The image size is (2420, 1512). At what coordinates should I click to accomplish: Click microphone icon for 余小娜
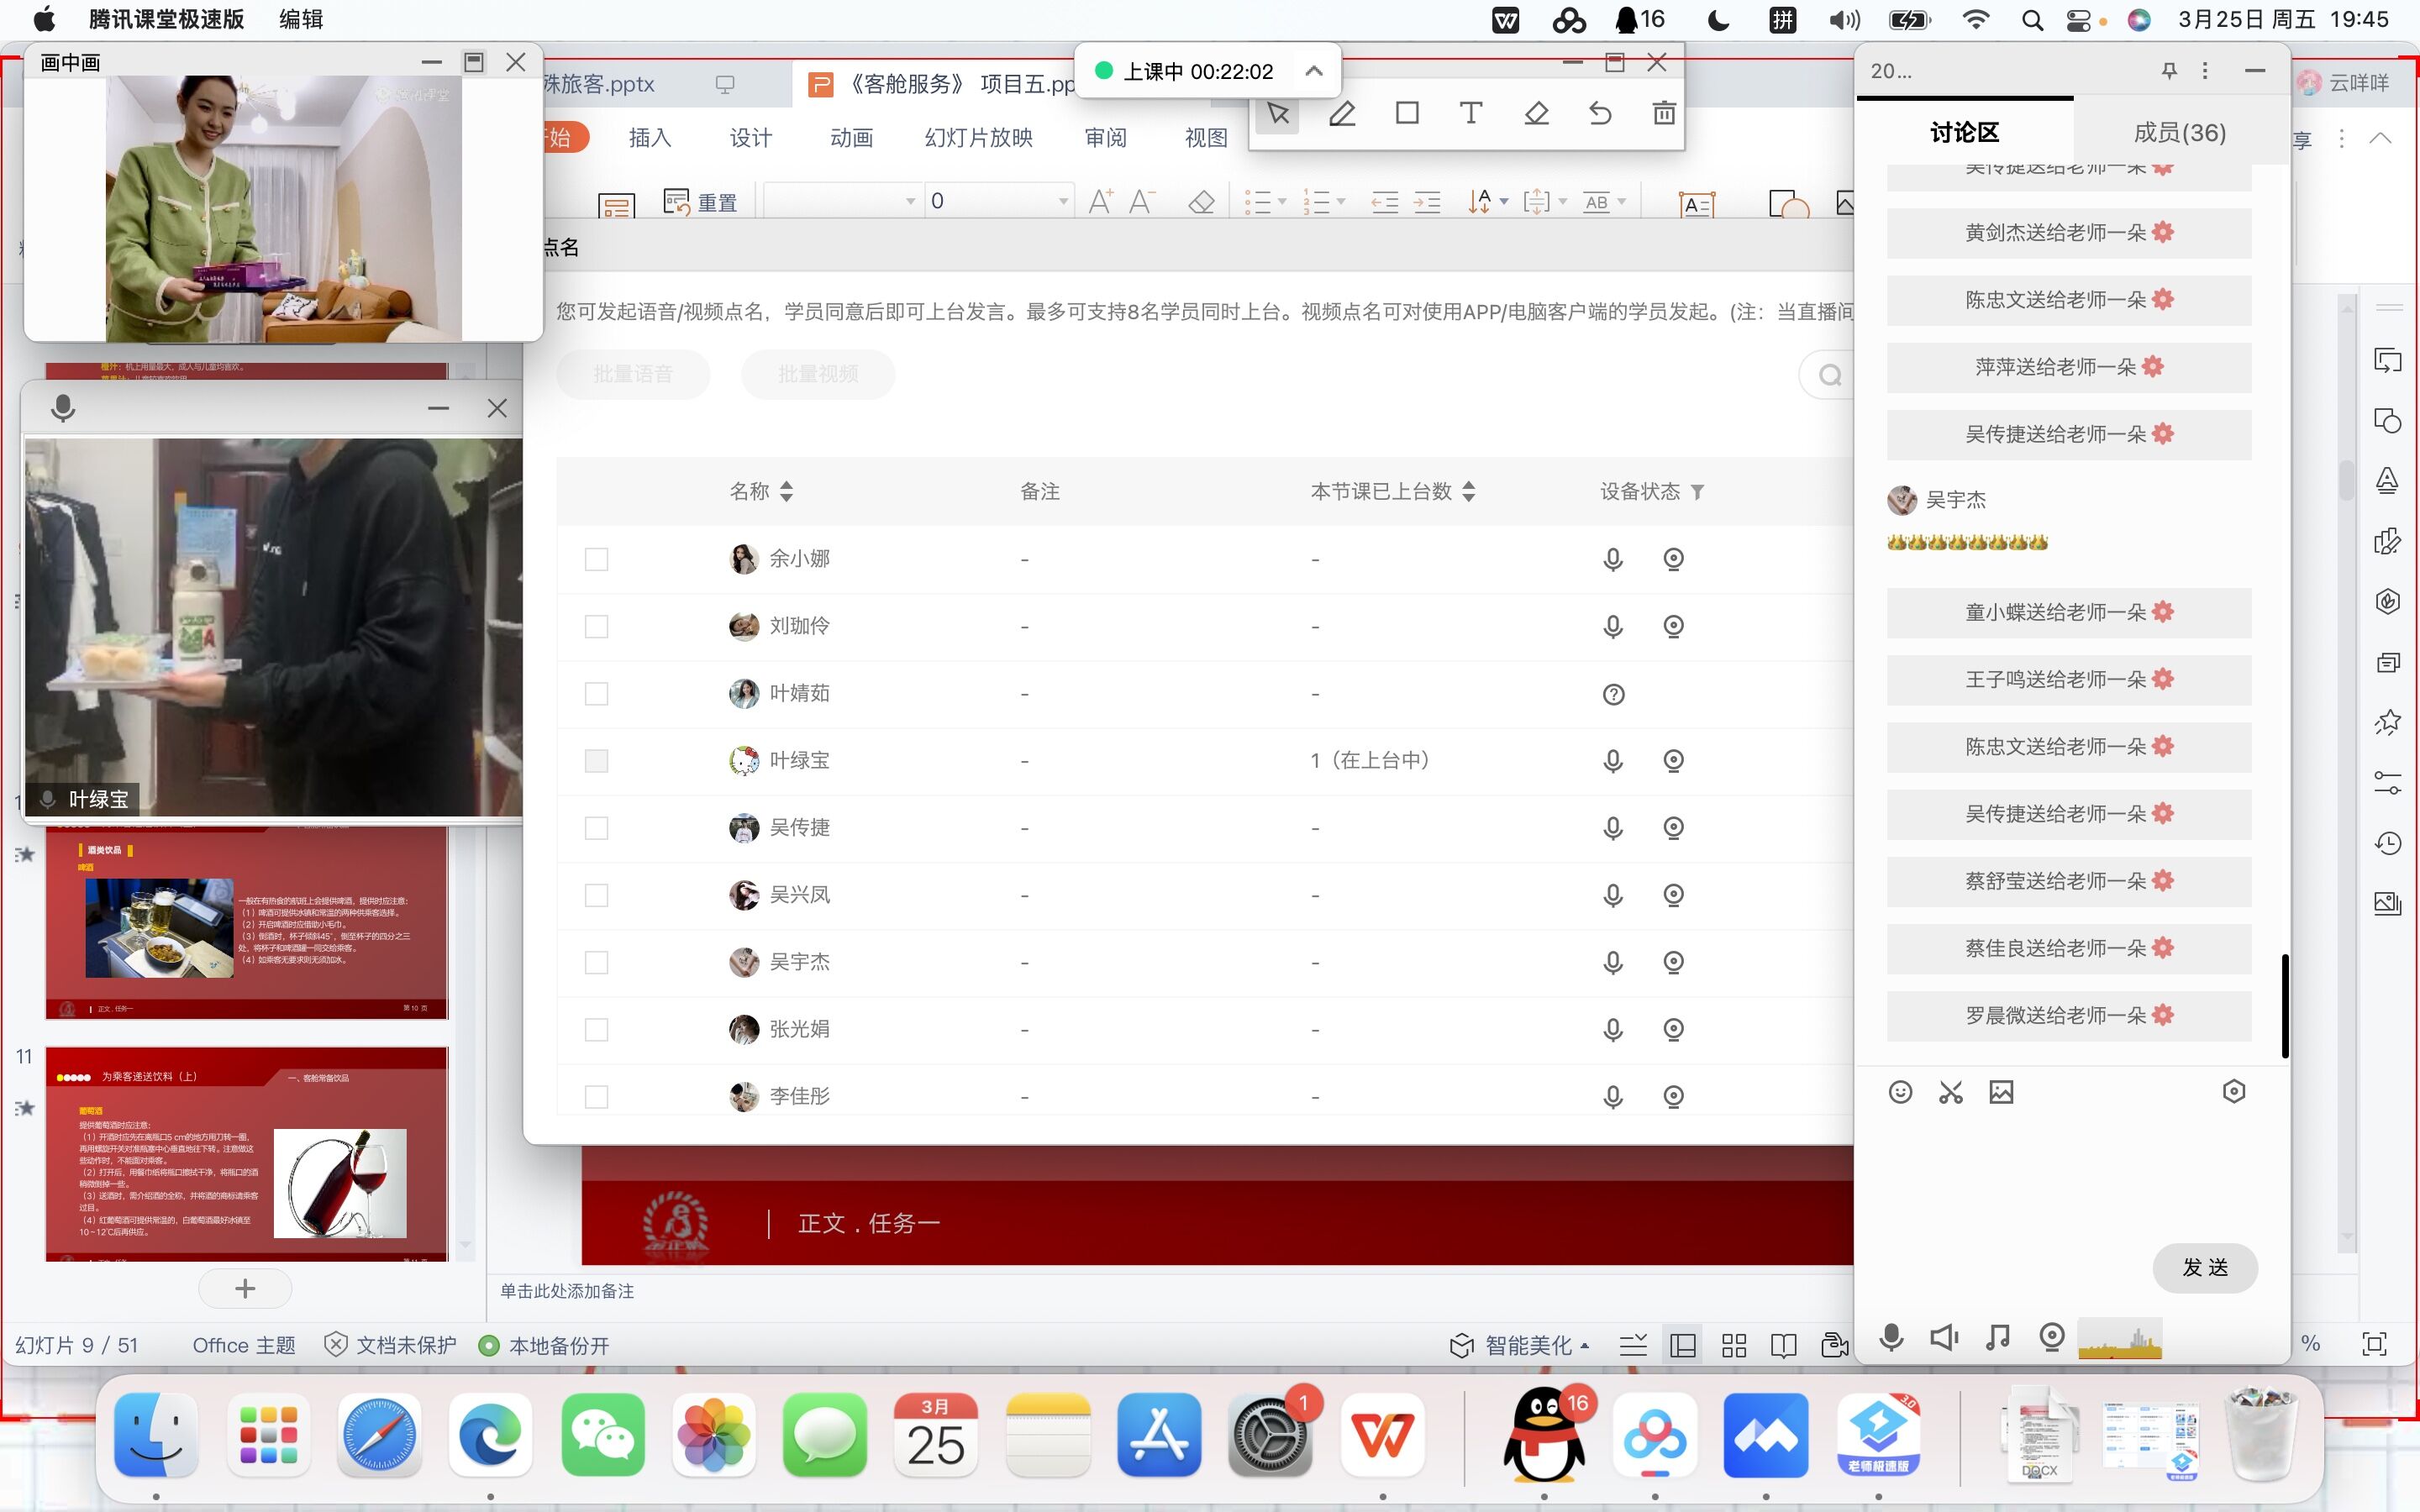point(1612,559)
